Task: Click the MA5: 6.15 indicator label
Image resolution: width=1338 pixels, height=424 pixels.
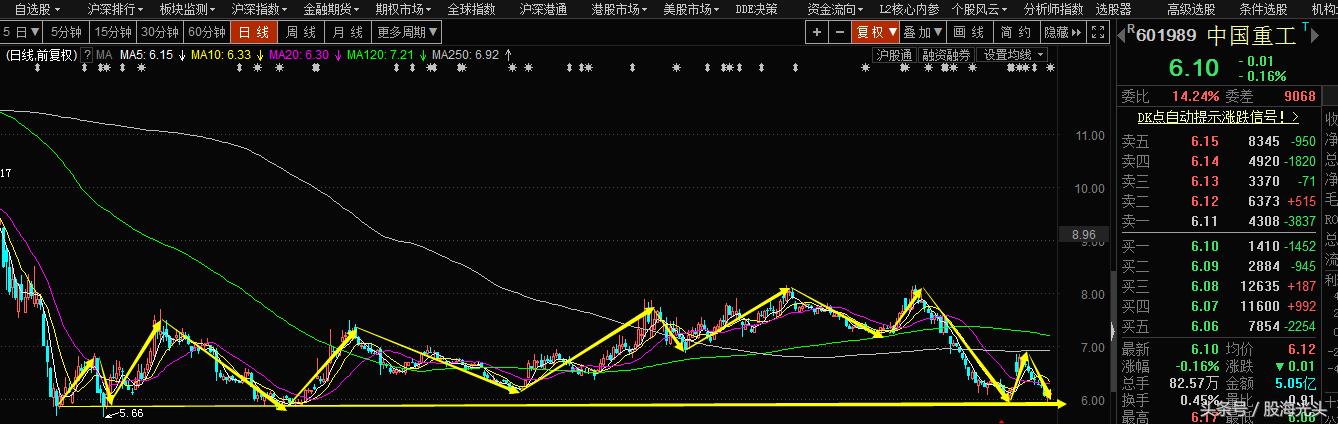Action: click(x=147, y=54)
